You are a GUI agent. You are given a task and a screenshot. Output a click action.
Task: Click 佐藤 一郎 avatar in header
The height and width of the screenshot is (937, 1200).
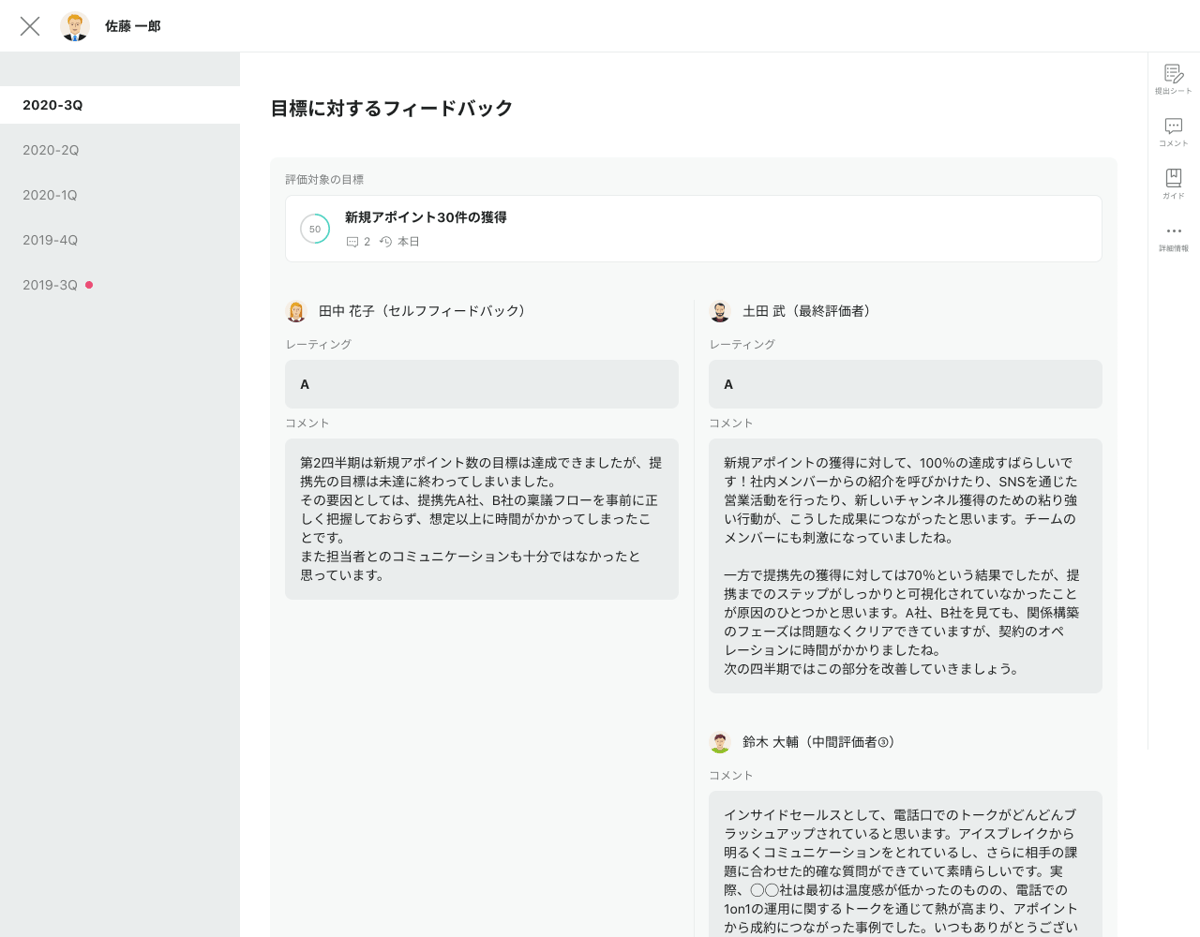(x=75, y=26)
